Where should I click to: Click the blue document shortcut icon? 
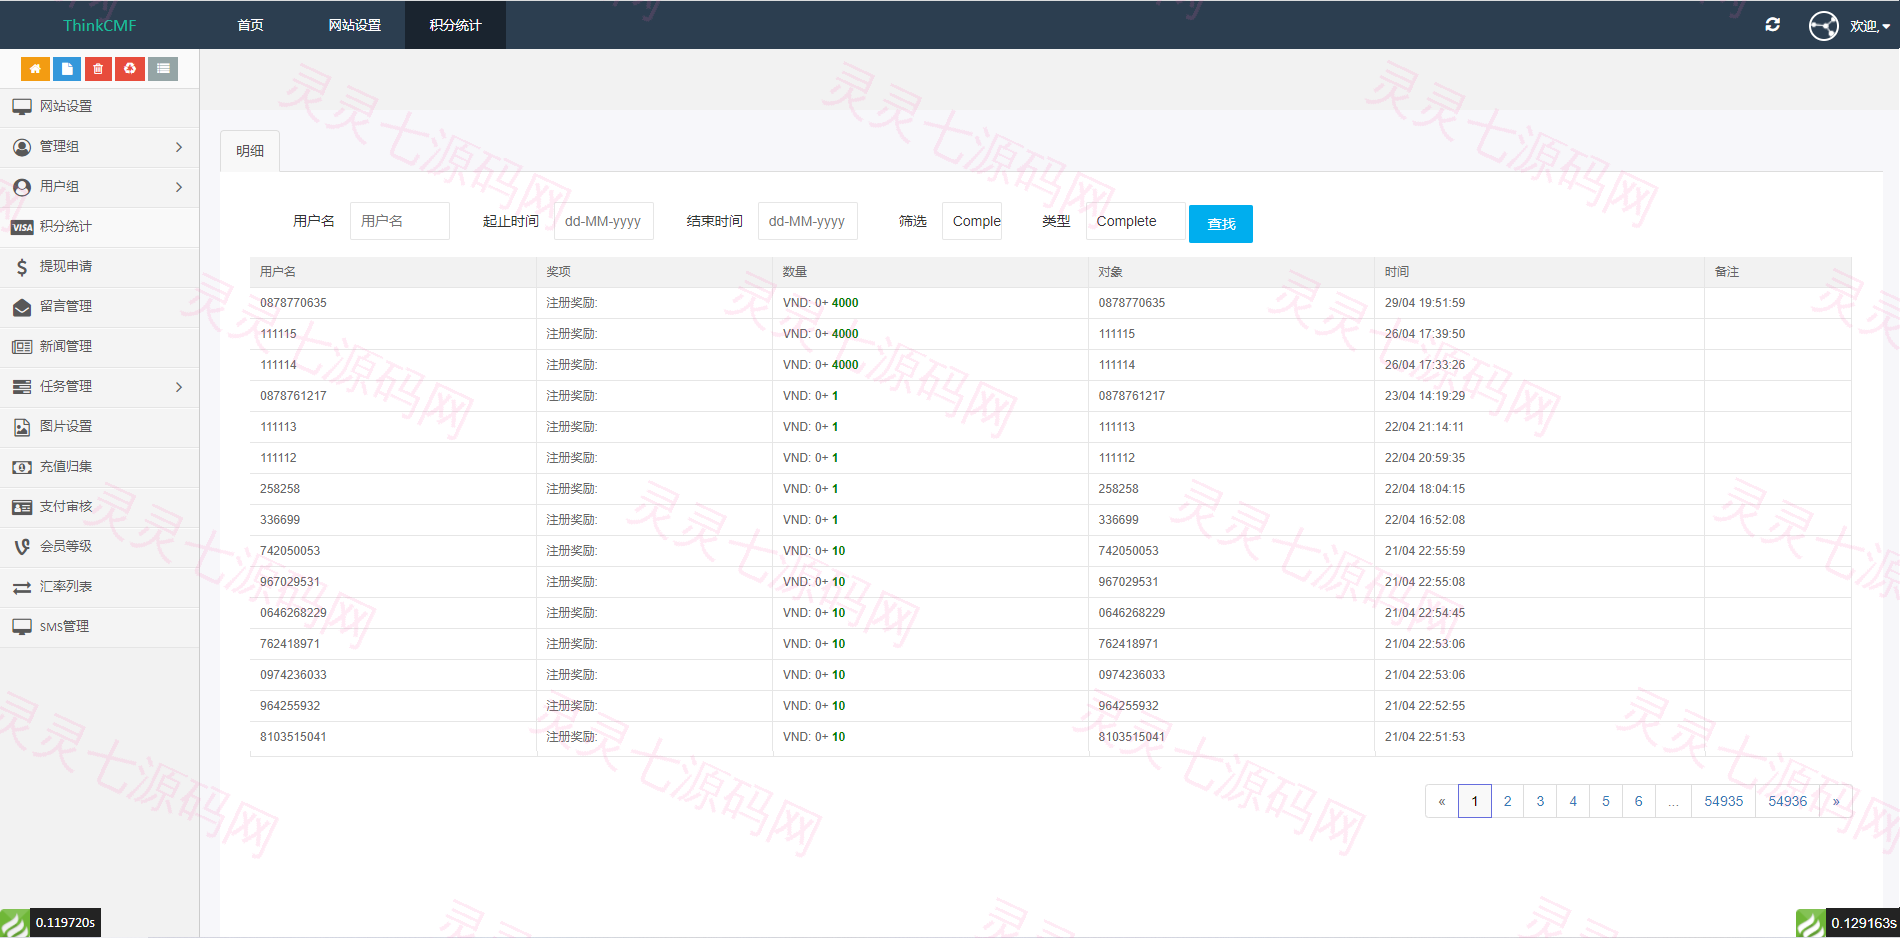click(67, 69)
